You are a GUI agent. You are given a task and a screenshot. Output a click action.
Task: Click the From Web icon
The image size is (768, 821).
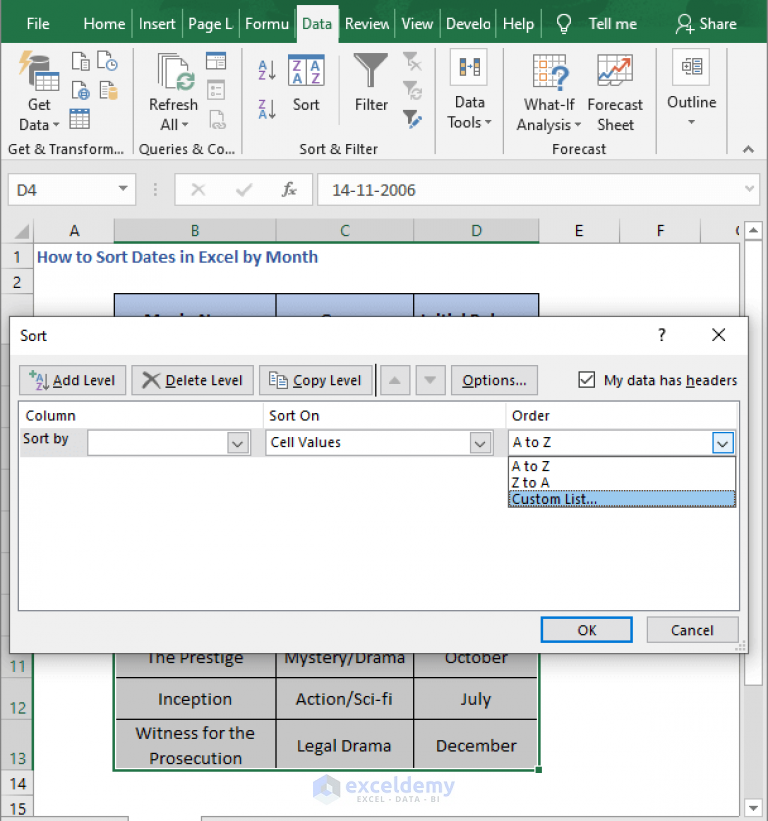pyautogui.click(x=80, y=90)
